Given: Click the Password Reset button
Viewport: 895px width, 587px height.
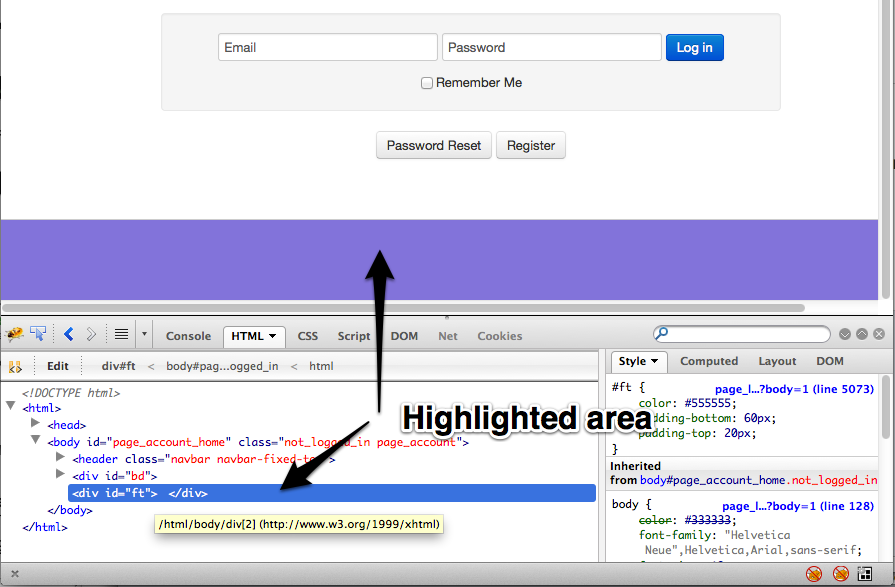Looking at the screenshot, I should (434, 145).
